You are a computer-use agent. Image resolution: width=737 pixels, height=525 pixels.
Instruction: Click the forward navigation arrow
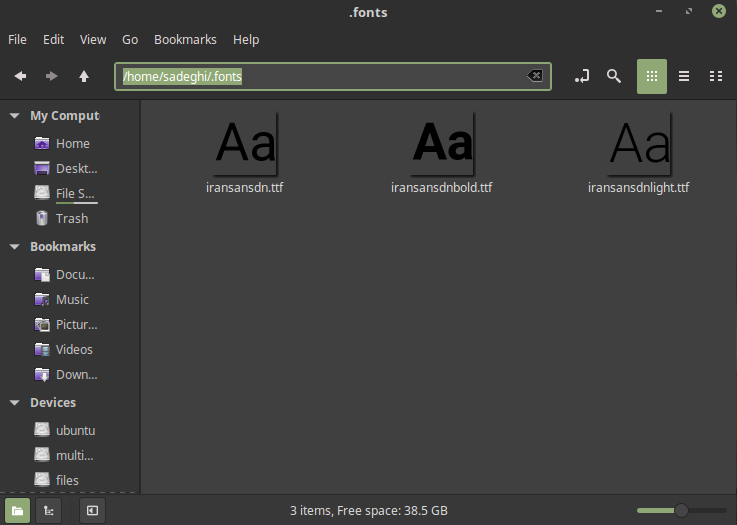pyautogui.click(x=52, y=76)
